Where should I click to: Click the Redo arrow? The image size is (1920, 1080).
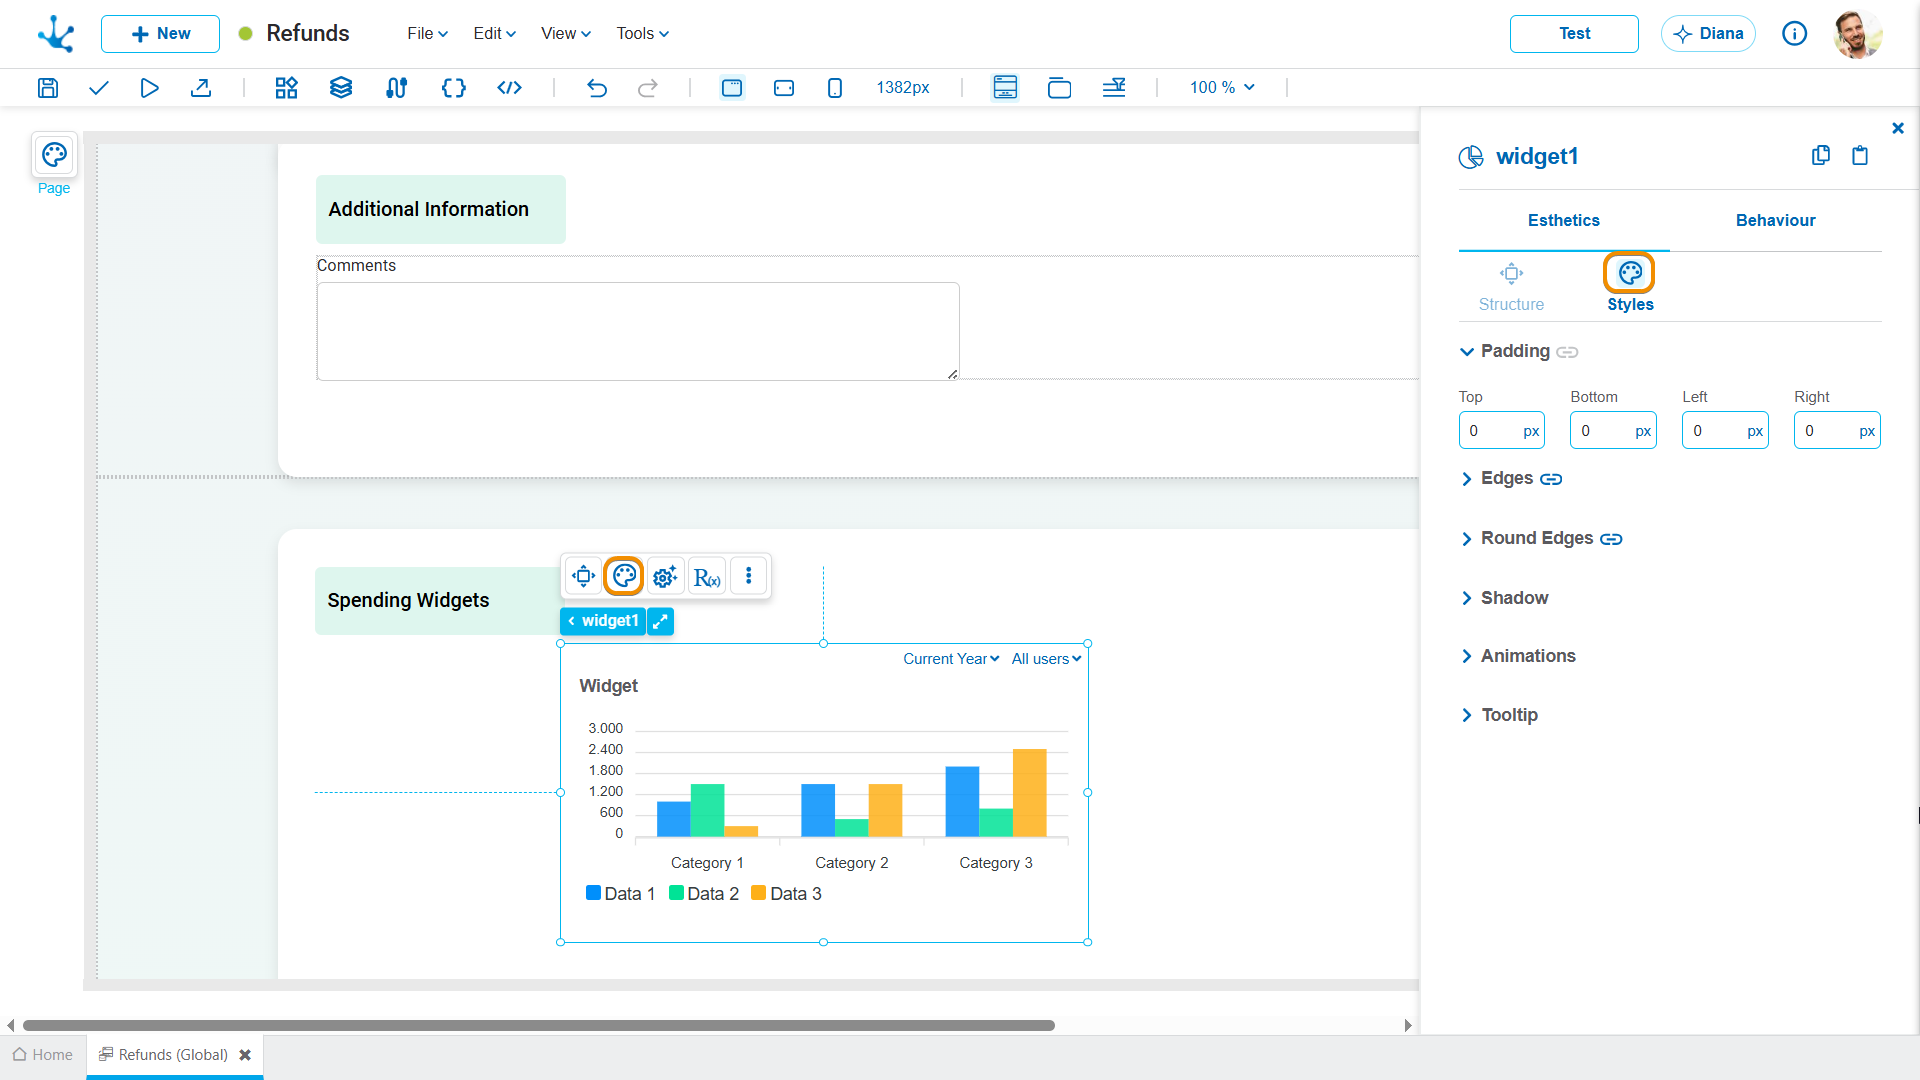pyautogui.click(x=648, y=88)
